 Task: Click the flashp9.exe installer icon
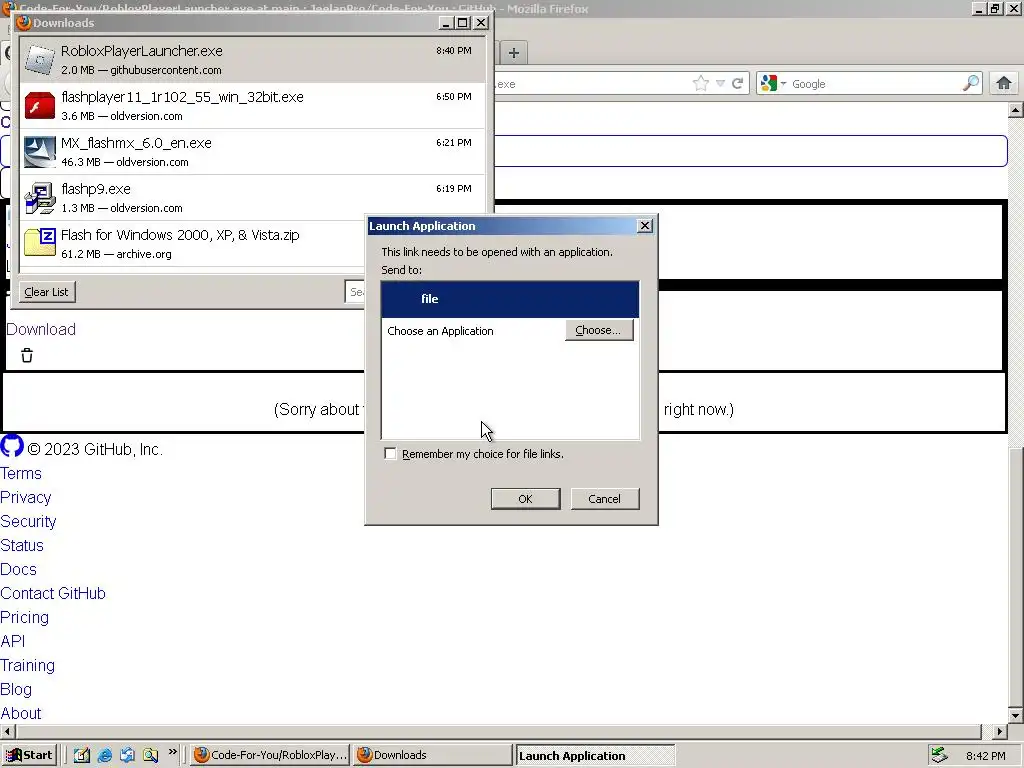click(x=40, y=198)
